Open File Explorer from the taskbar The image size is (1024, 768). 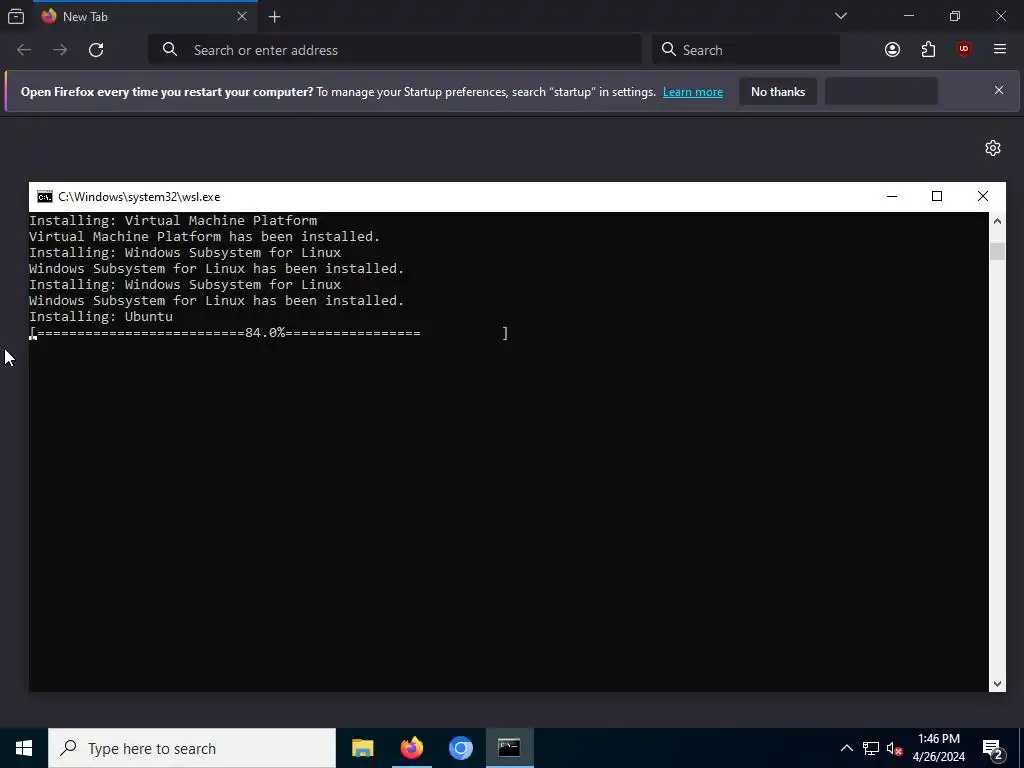362,748
